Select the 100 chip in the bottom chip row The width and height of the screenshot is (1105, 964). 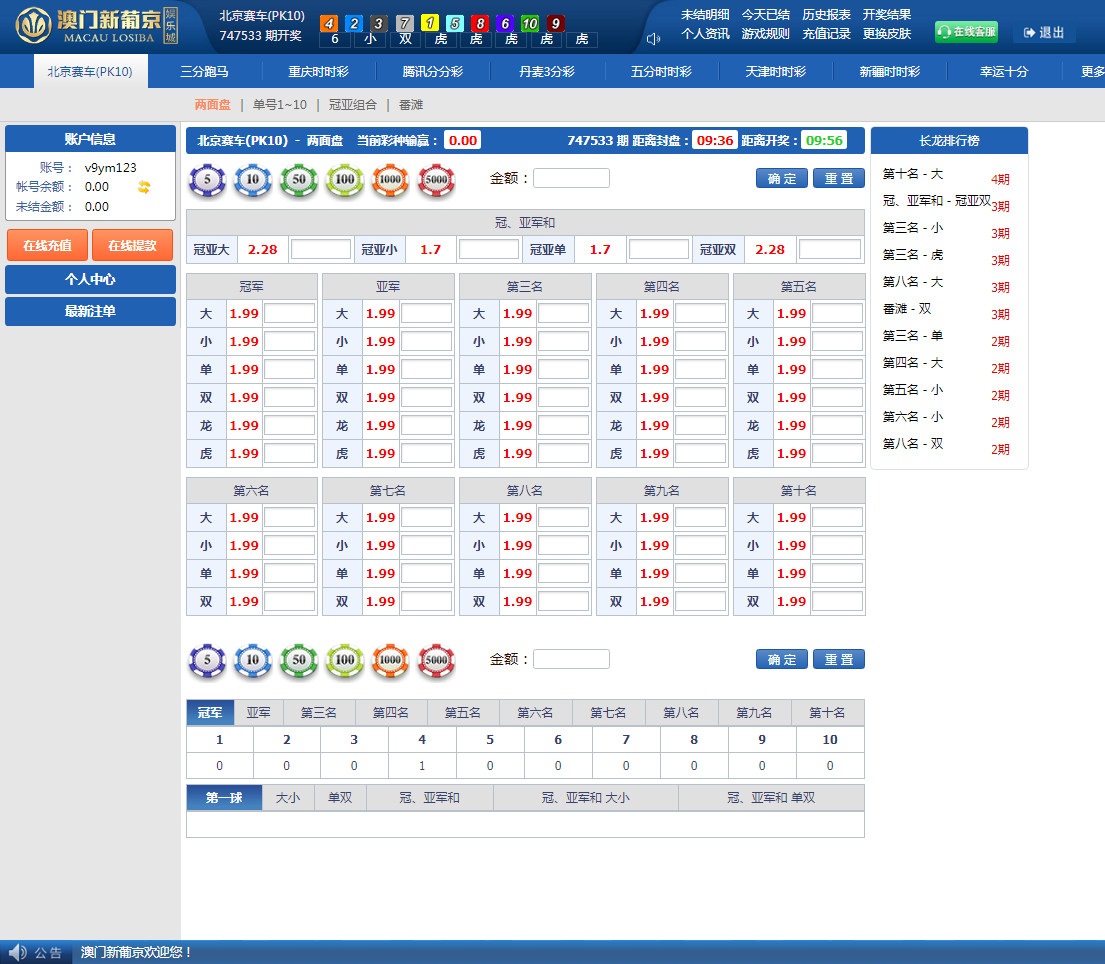click(345, 661)
